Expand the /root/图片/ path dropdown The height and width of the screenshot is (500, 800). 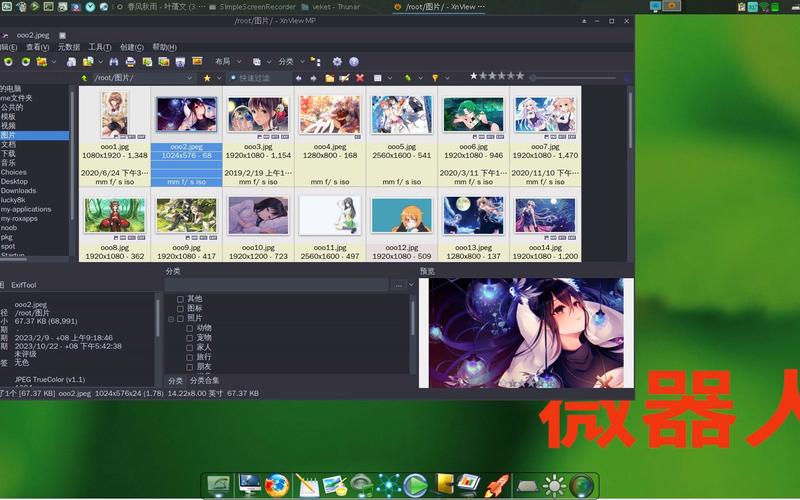[x=189, y=78]
